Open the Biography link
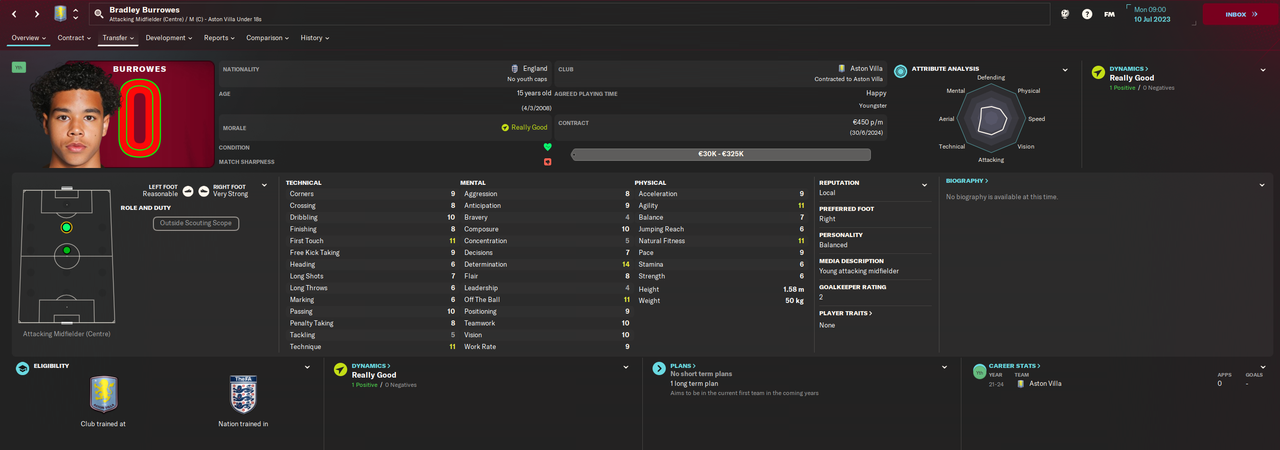This screenshot has height=450, width=1280. [967, 181]
